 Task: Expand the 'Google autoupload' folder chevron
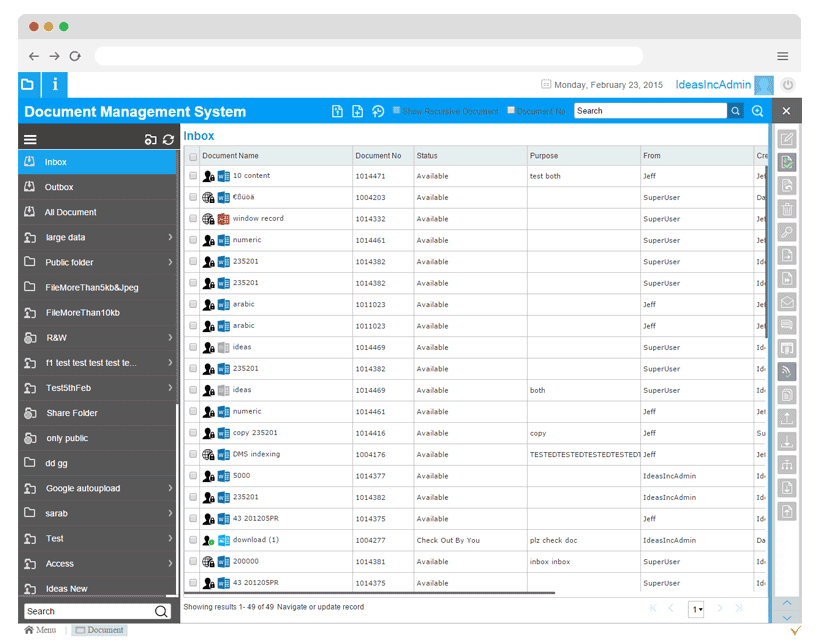170,488
